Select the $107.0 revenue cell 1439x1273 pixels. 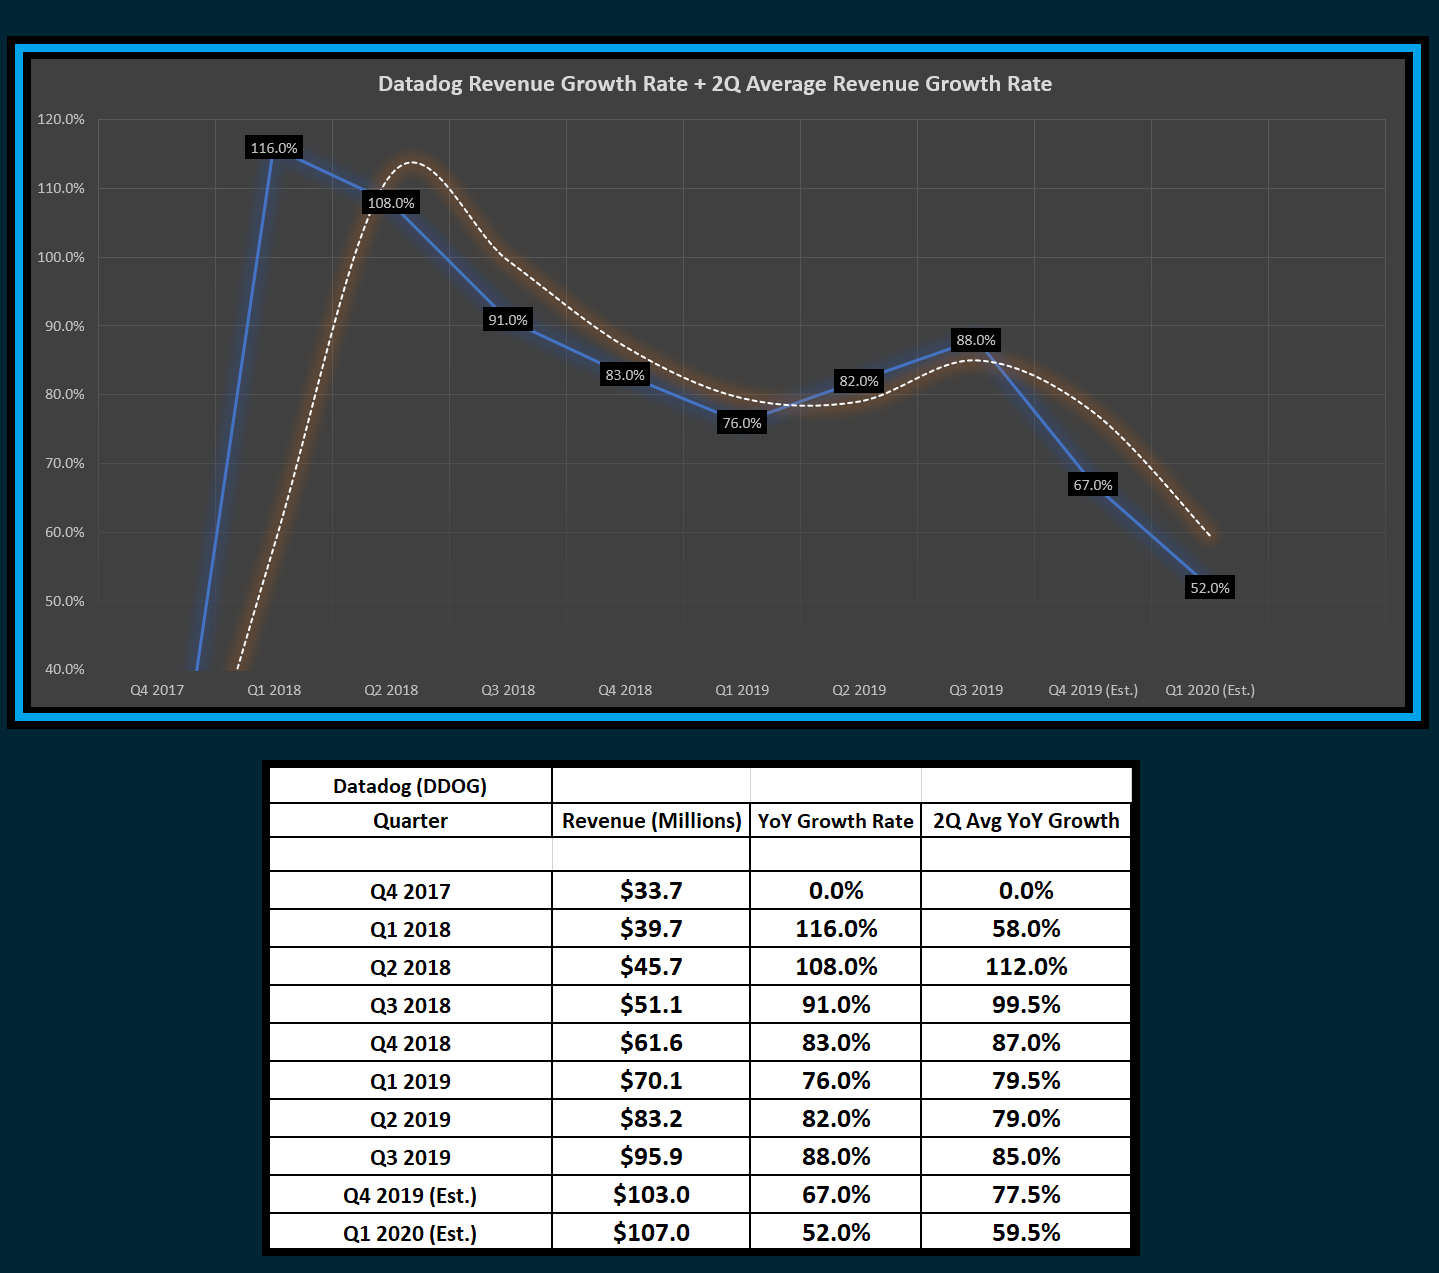coord(651,1232)
